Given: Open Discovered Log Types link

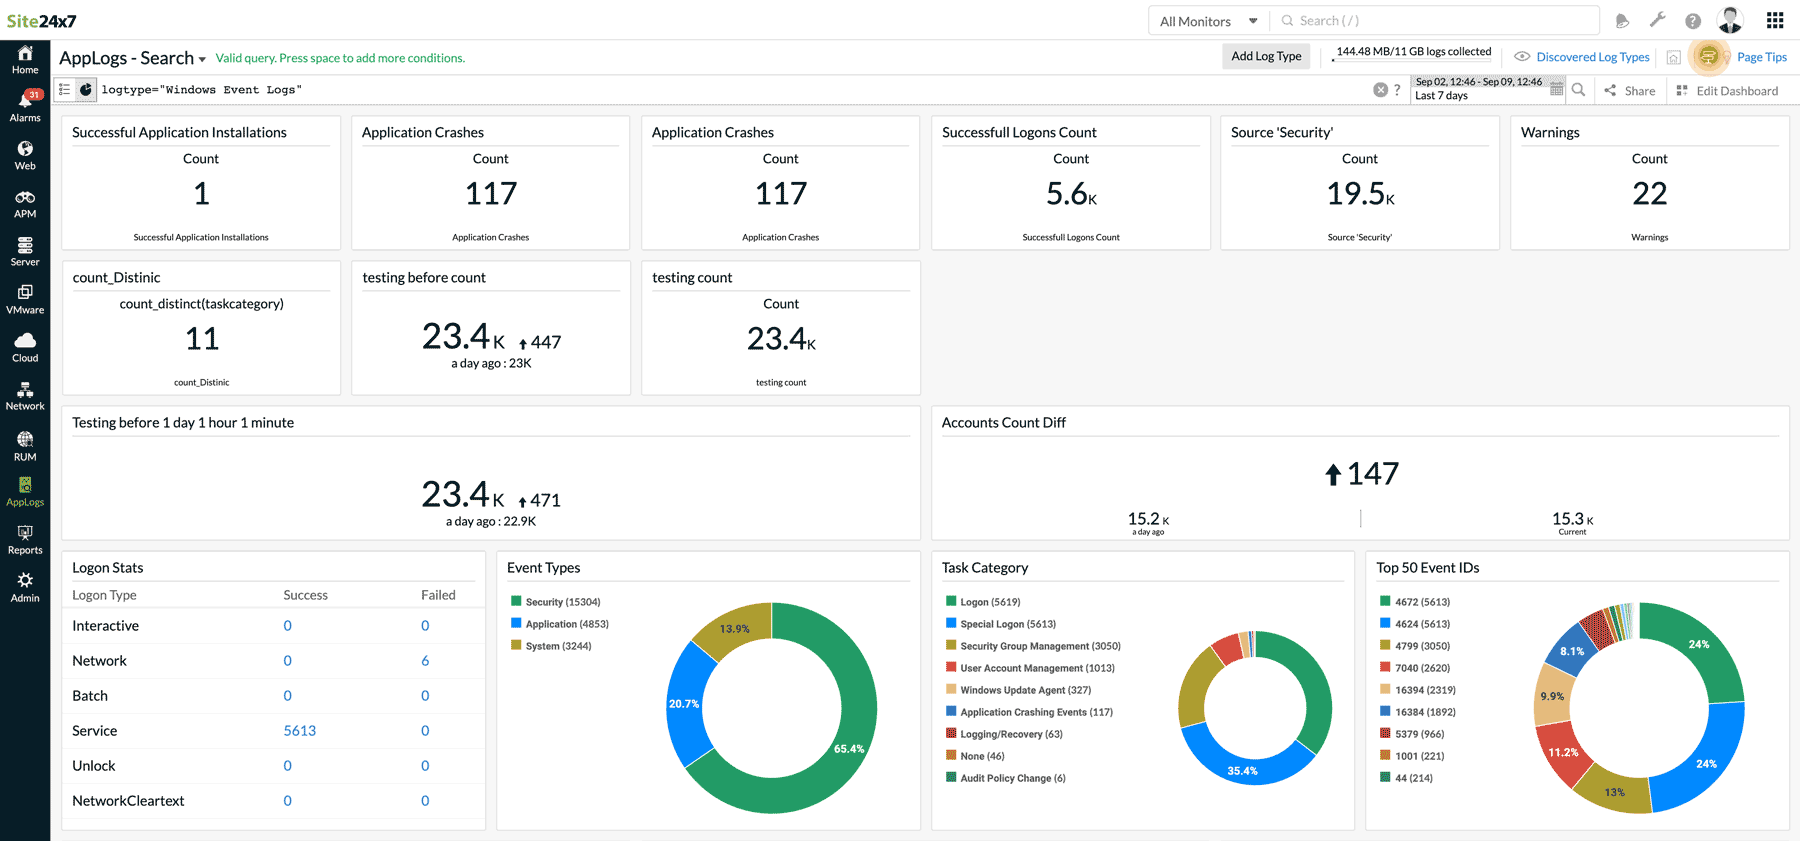Looking at the screenshot, I should 1592,57.
